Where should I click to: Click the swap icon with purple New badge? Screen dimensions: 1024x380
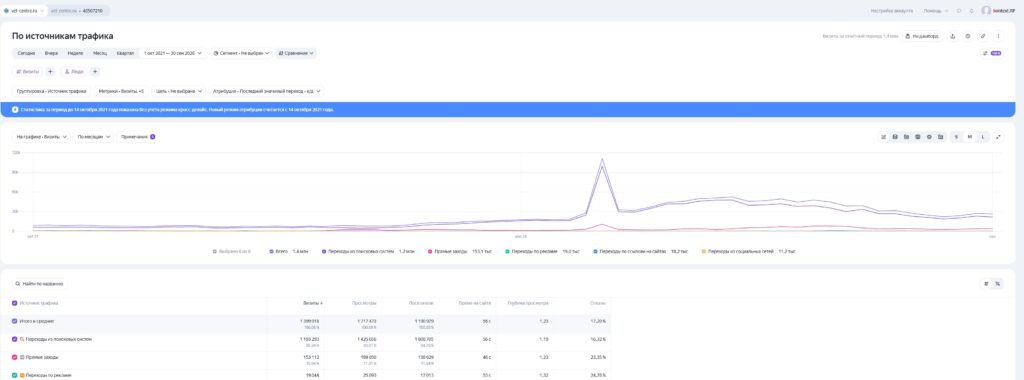992,54
